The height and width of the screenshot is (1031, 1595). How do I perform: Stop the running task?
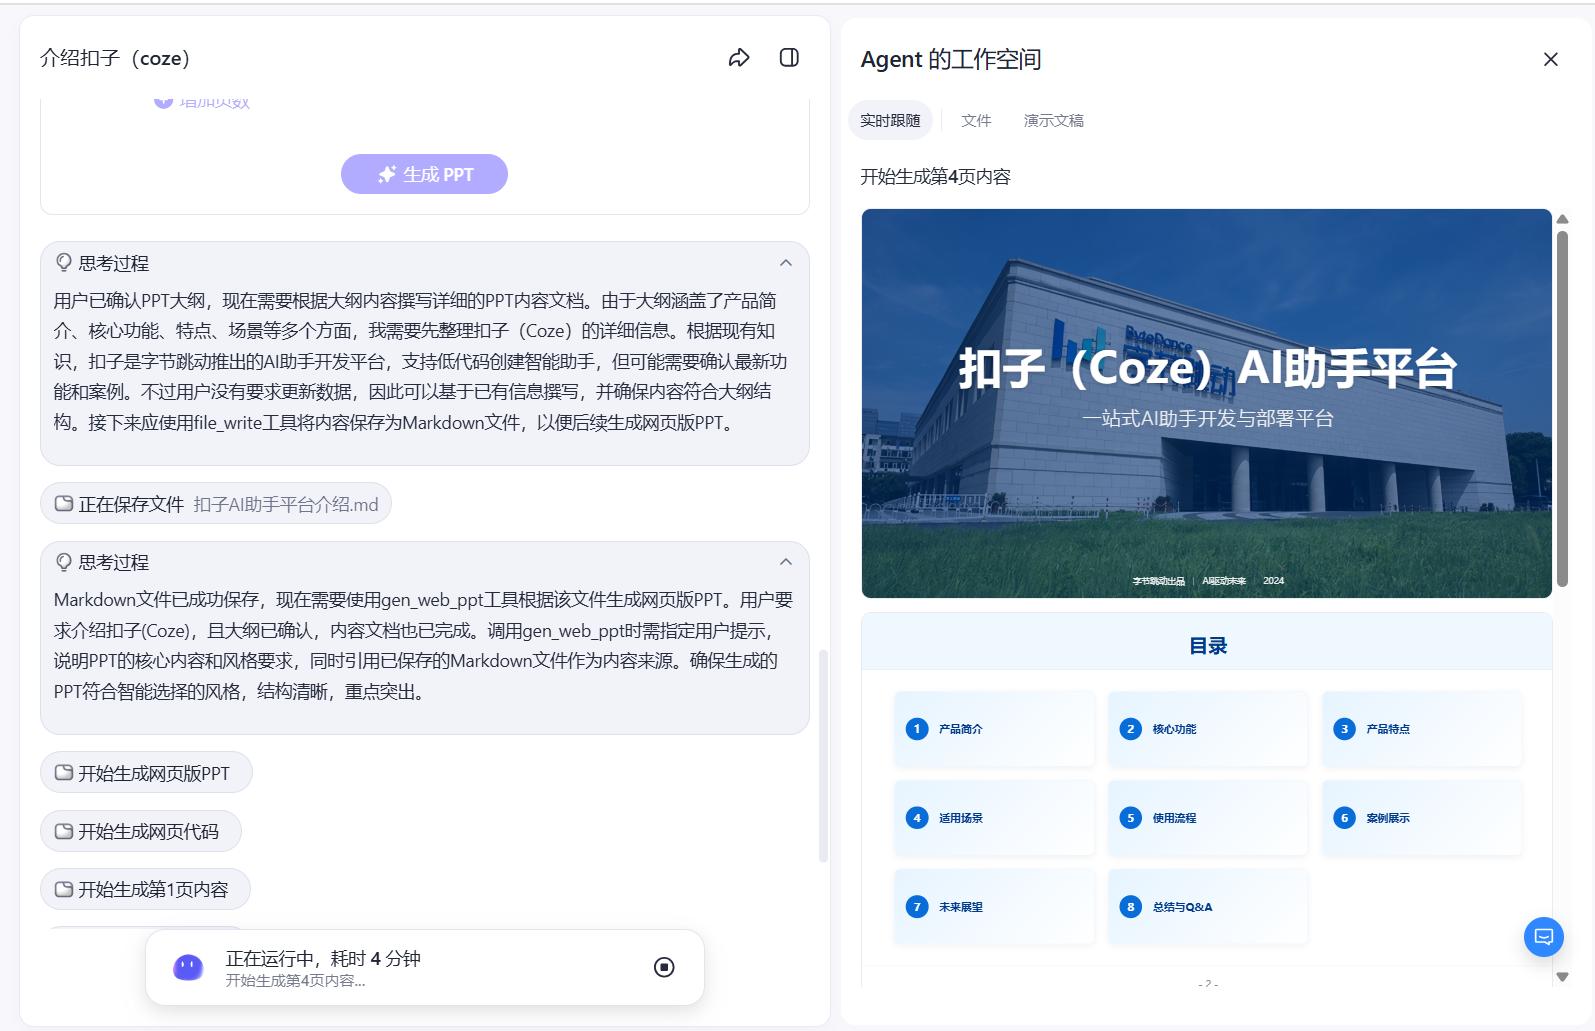(664, 967)
